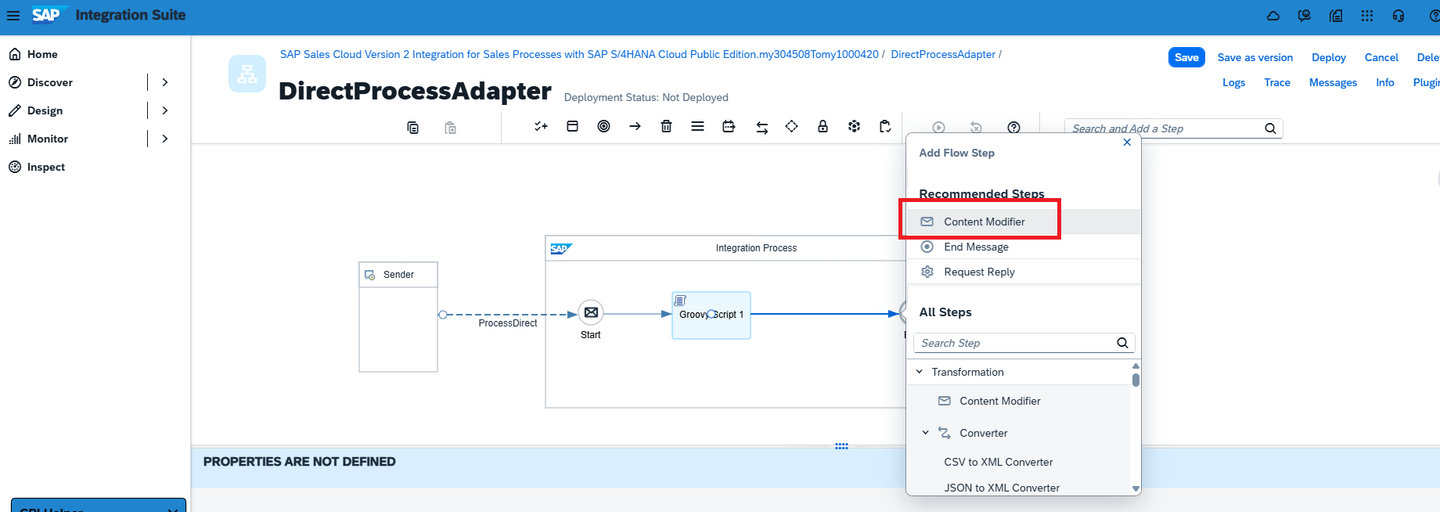Select the Start message event

click(591, 313)
